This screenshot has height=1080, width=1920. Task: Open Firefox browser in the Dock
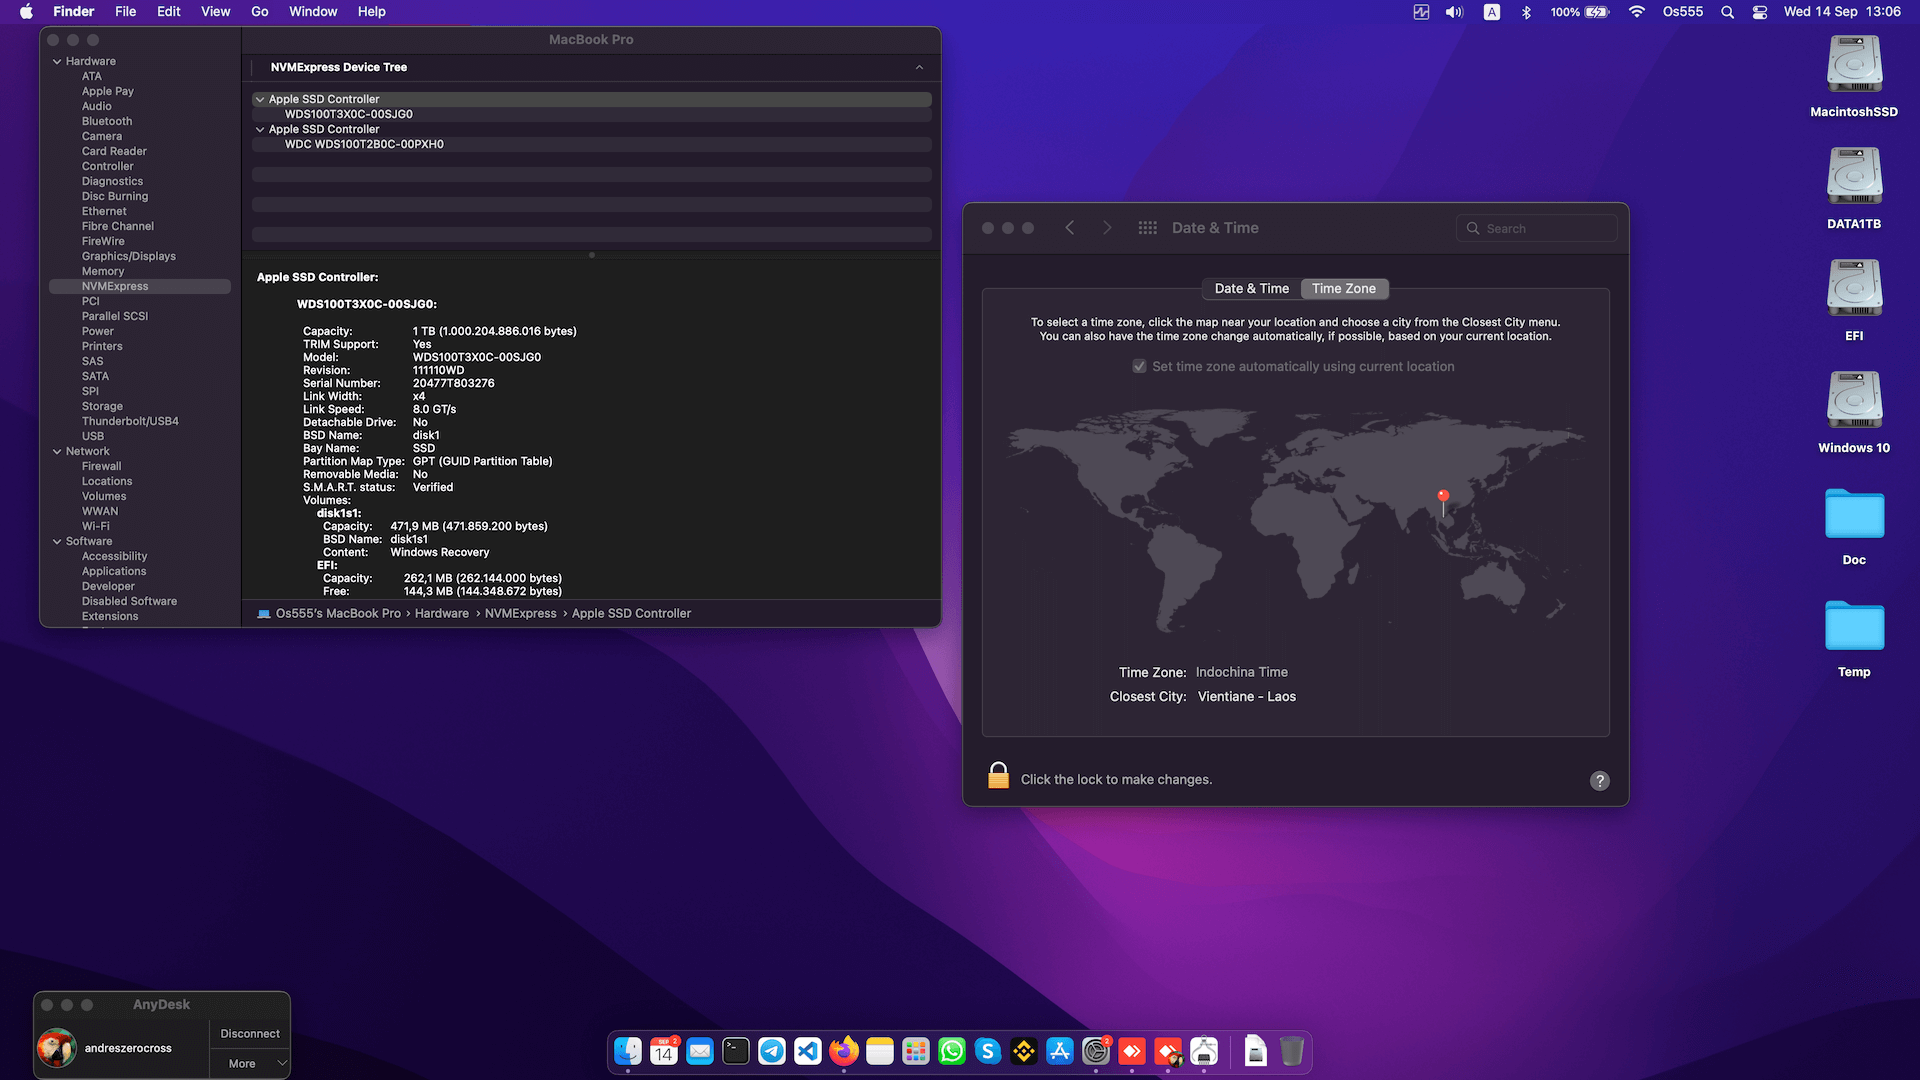(x=844, y=1051)
